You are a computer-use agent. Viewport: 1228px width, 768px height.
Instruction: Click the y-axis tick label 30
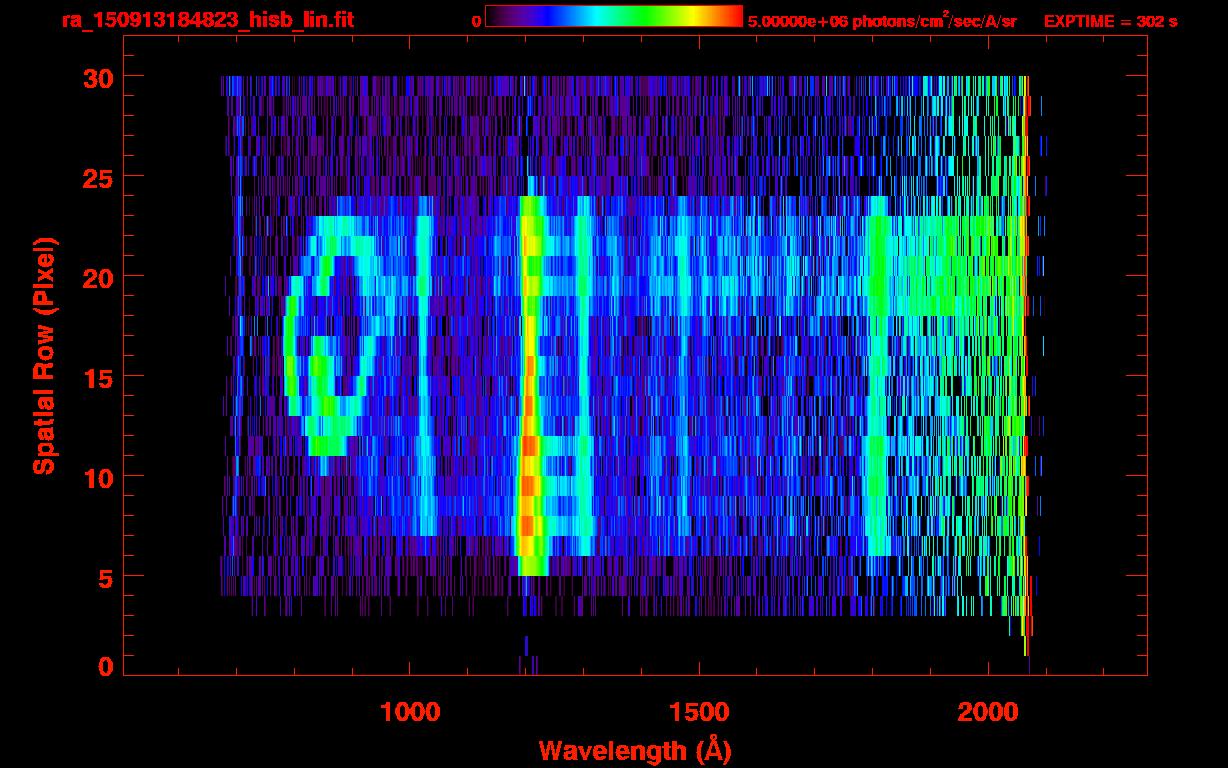pyautogui.click(x=98, y=77)
